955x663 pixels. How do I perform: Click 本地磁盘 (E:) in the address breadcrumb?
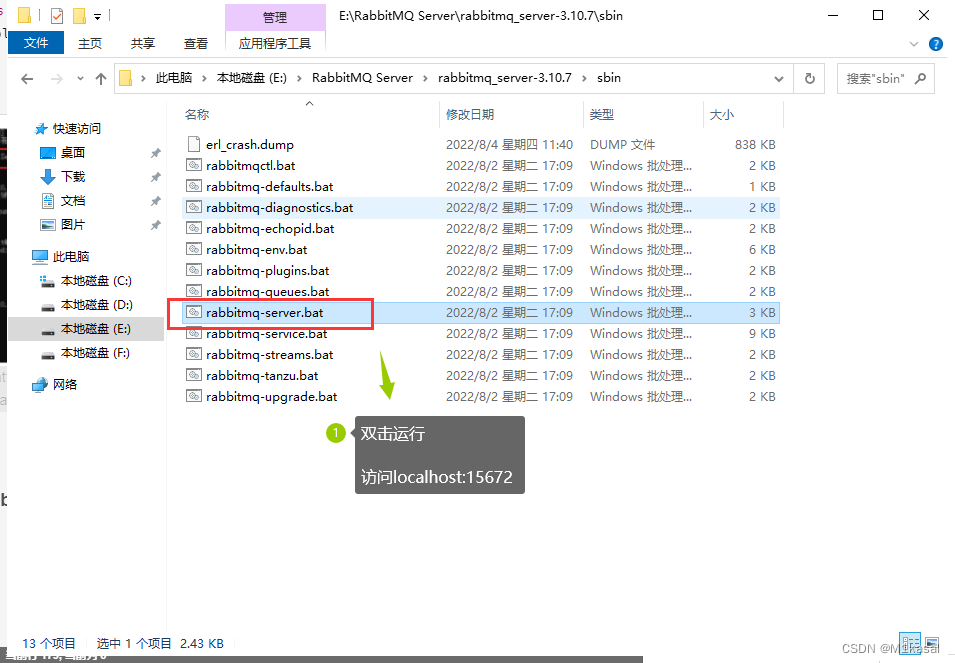coord(252,78)
